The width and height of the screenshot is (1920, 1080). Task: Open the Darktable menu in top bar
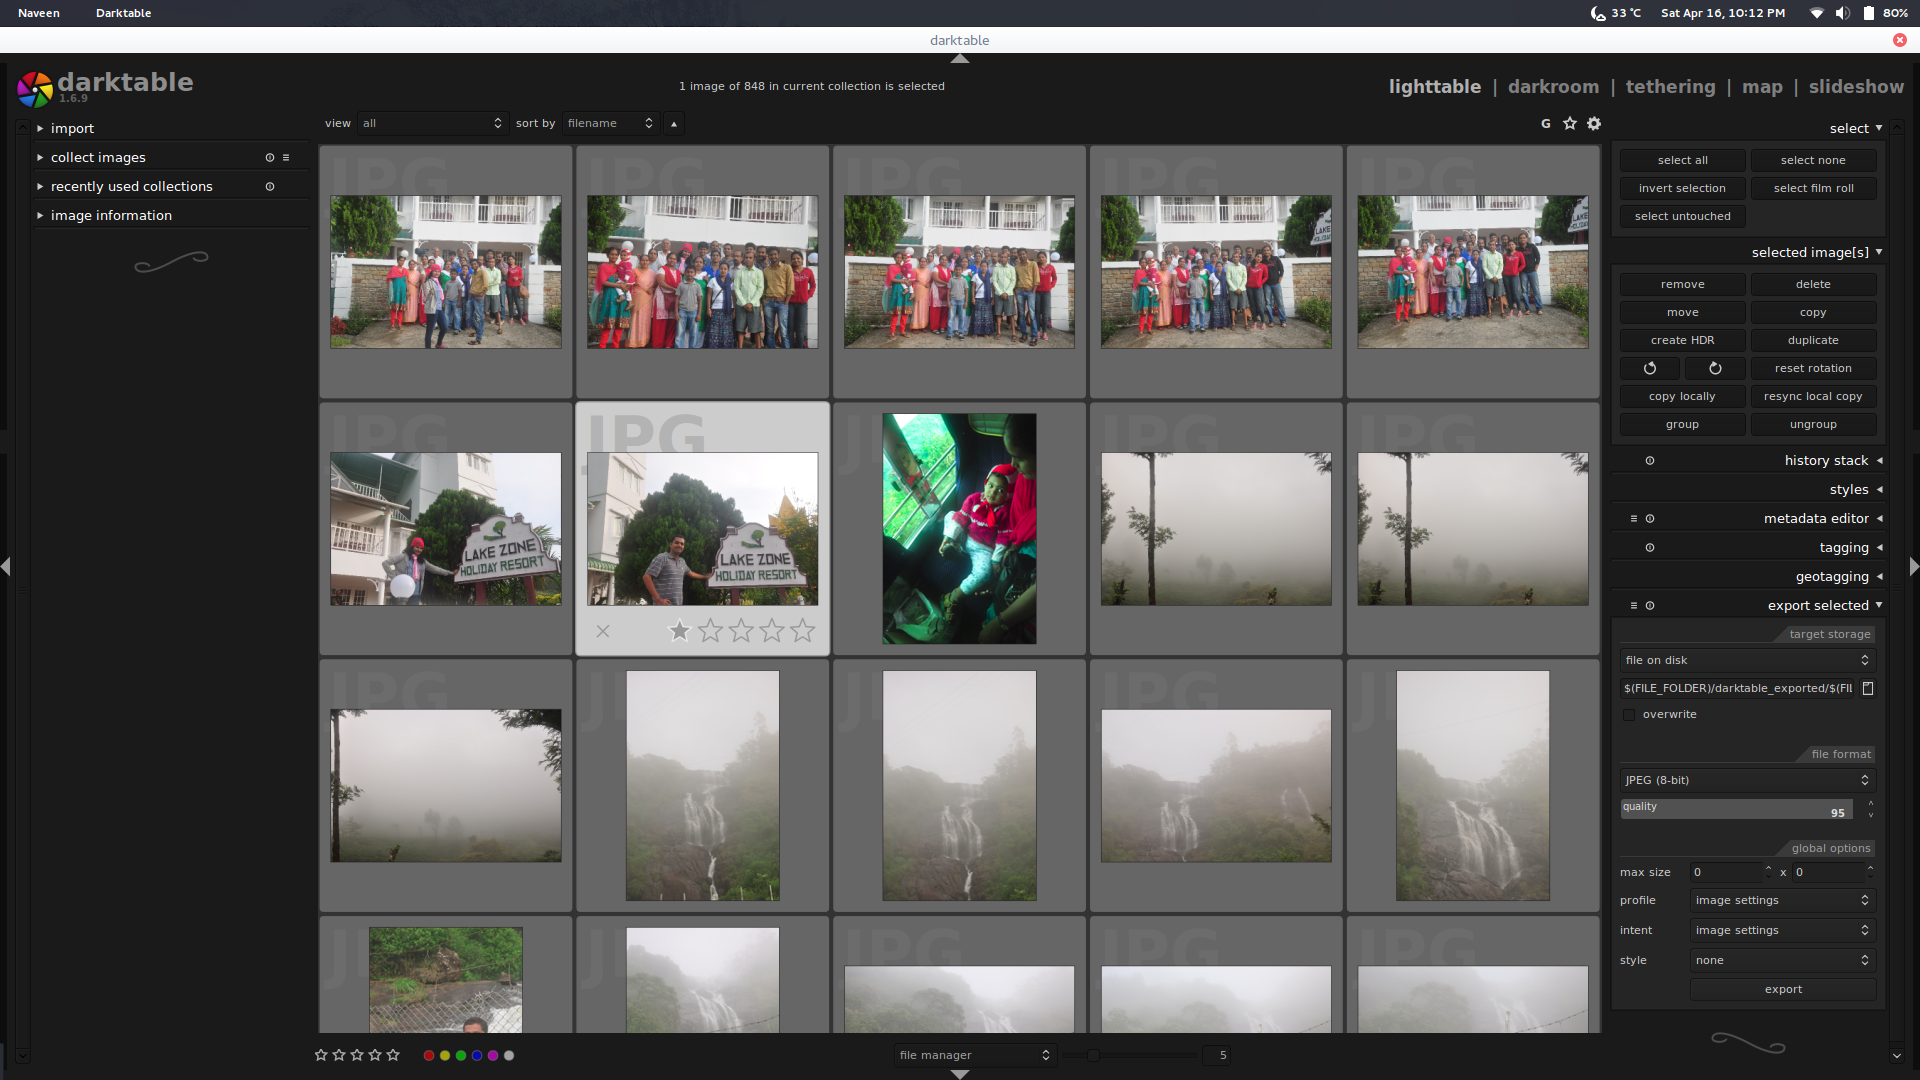coord(123,13)
